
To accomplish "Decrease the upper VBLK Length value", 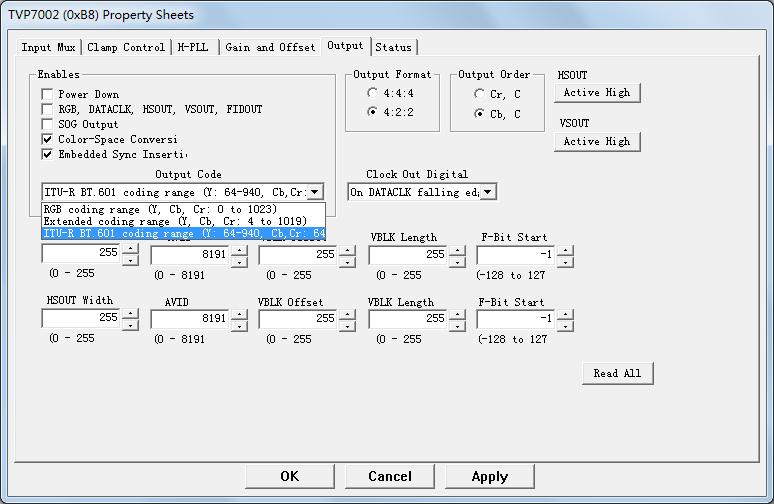I will point(458,262).
